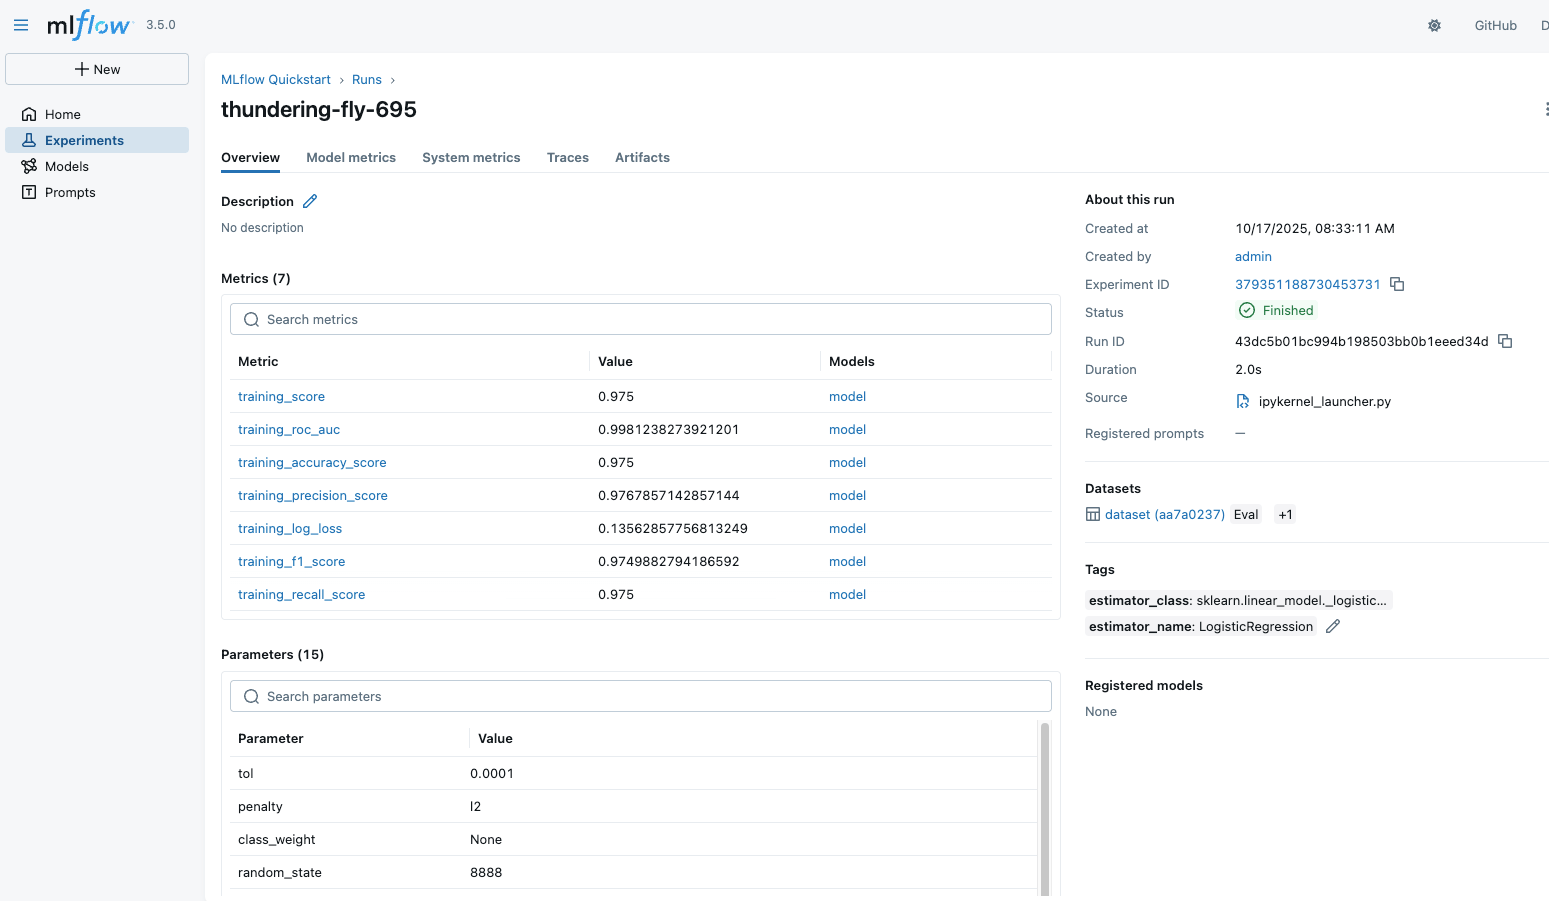Screen dimensions: 1549x901
Task: Edit tags with the pencil icon
Action: (x=1333, y=626)
